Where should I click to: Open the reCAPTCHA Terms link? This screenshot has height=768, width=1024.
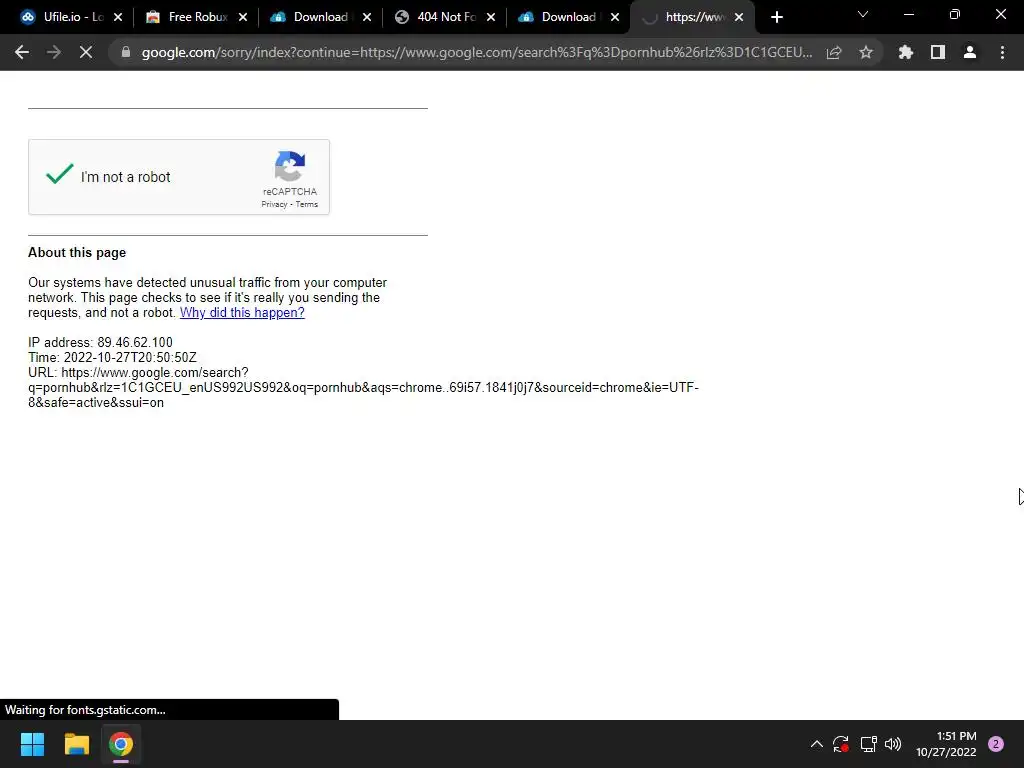click(307, 204)
